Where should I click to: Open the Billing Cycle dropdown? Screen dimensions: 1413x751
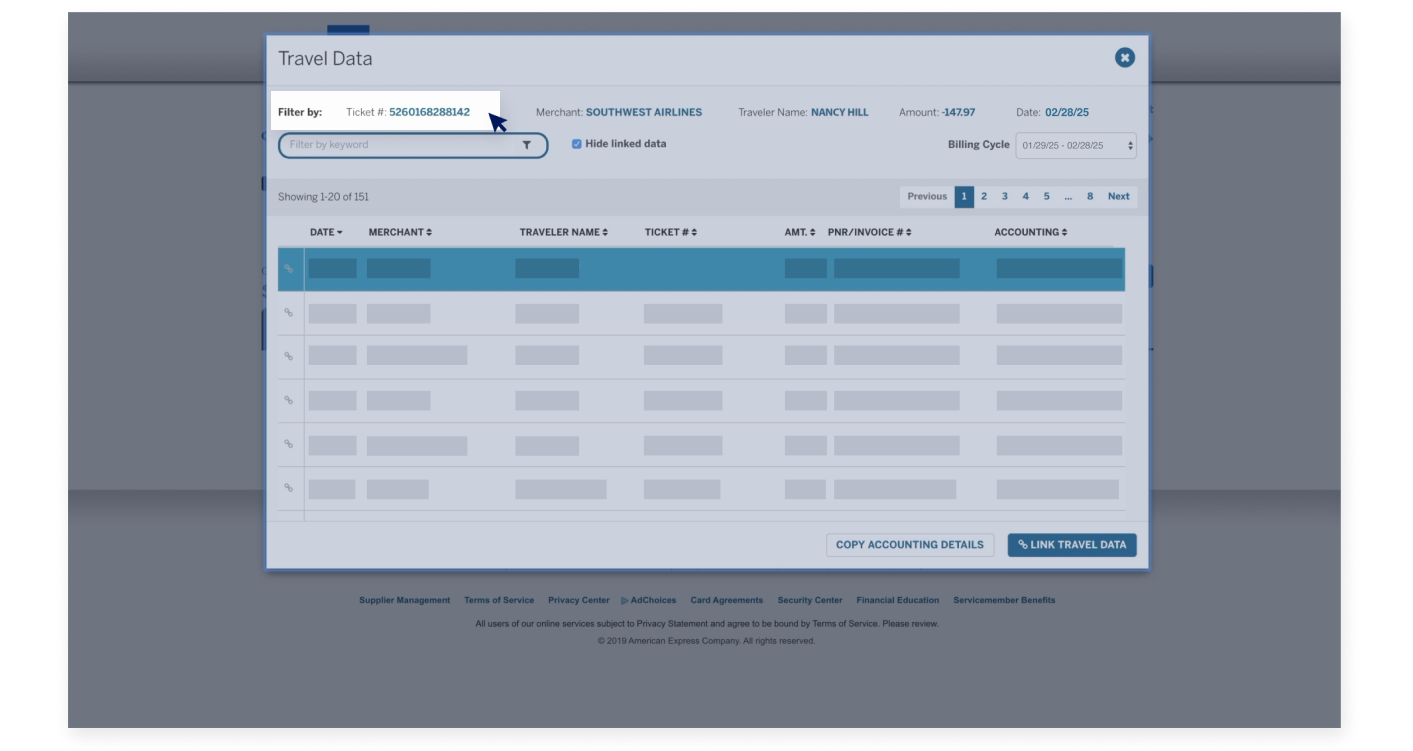(1075, 145)
